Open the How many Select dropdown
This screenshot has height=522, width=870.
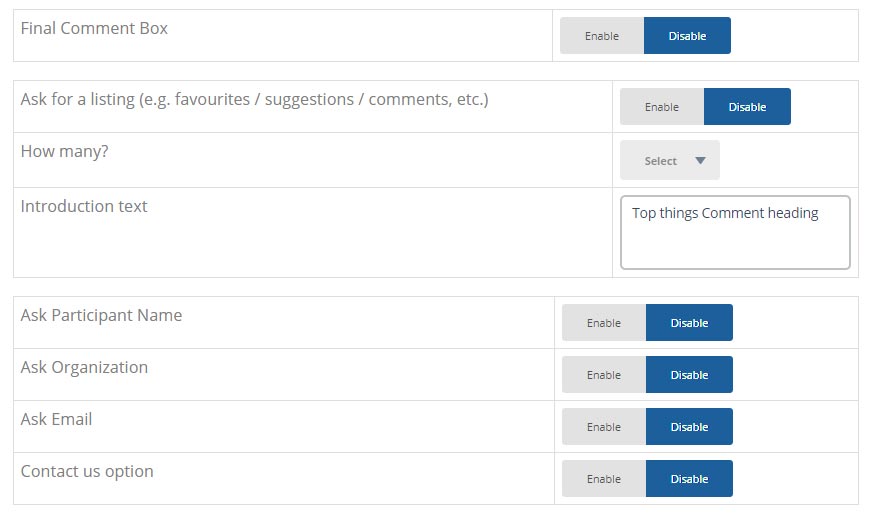tap(670, 160)
